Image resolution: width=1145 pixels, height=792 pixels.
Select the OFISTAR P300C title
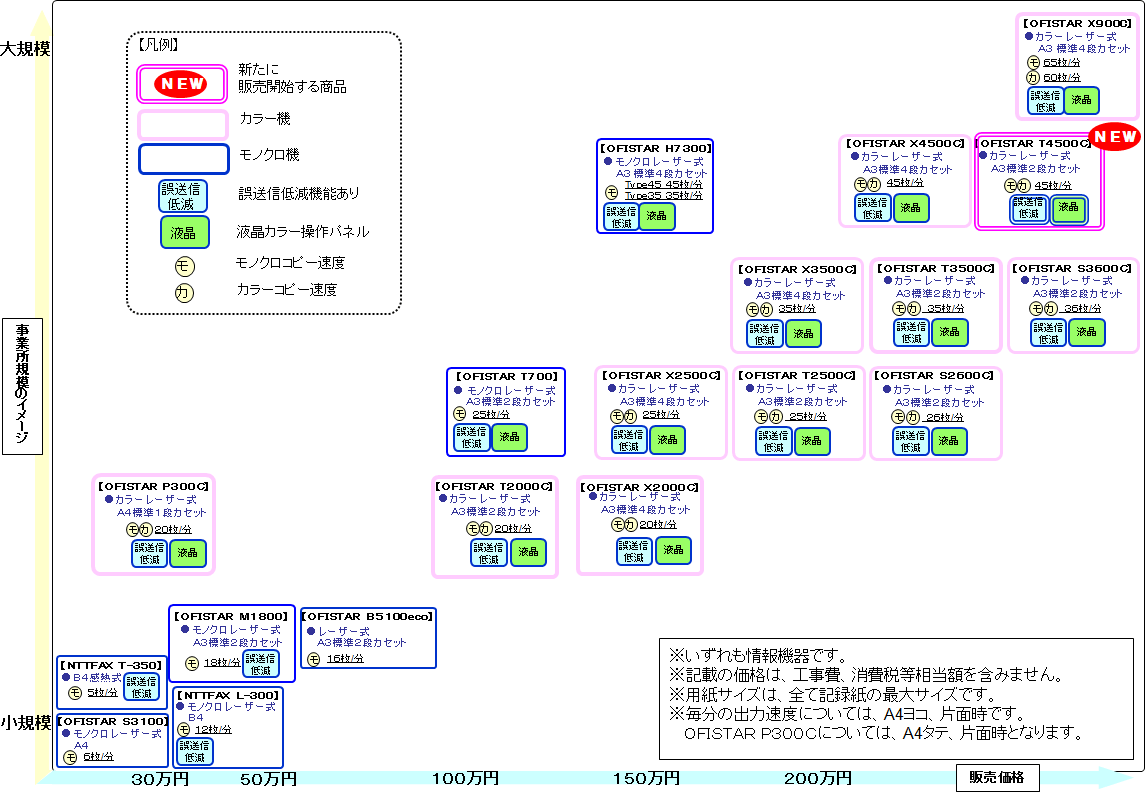[153, 486]
